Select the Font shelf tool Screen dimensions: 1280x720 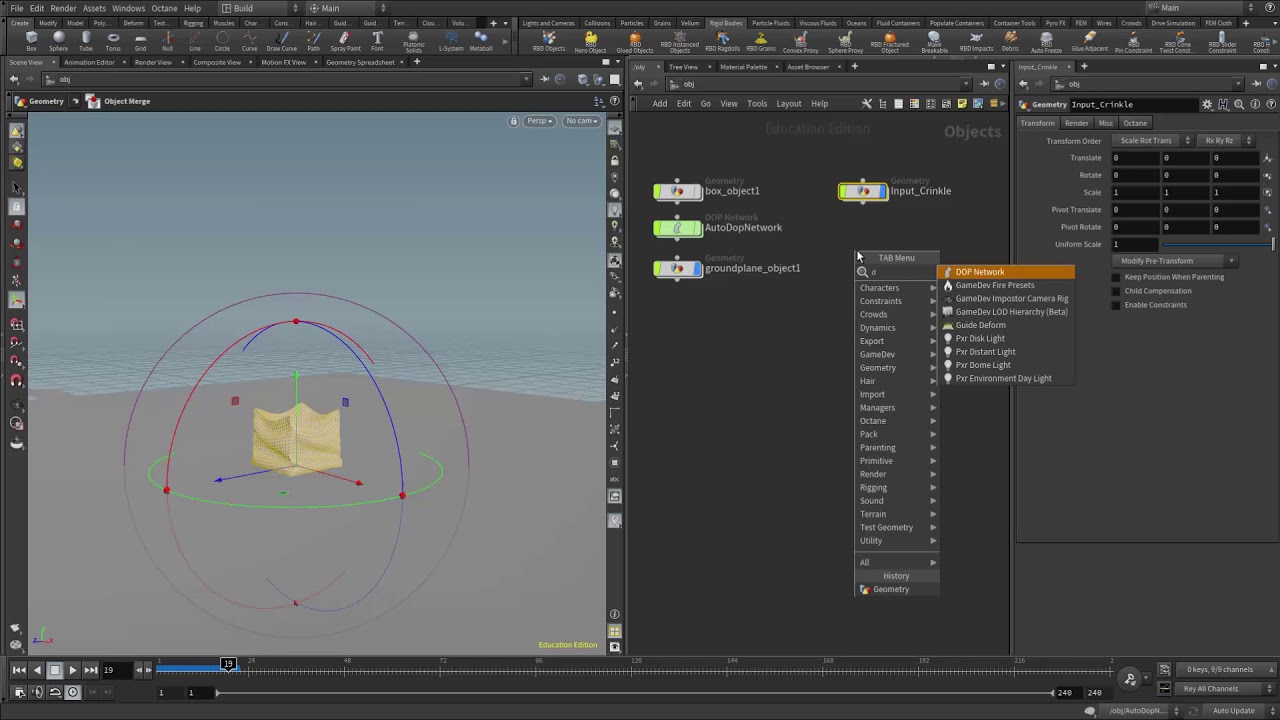pos(377,42)
